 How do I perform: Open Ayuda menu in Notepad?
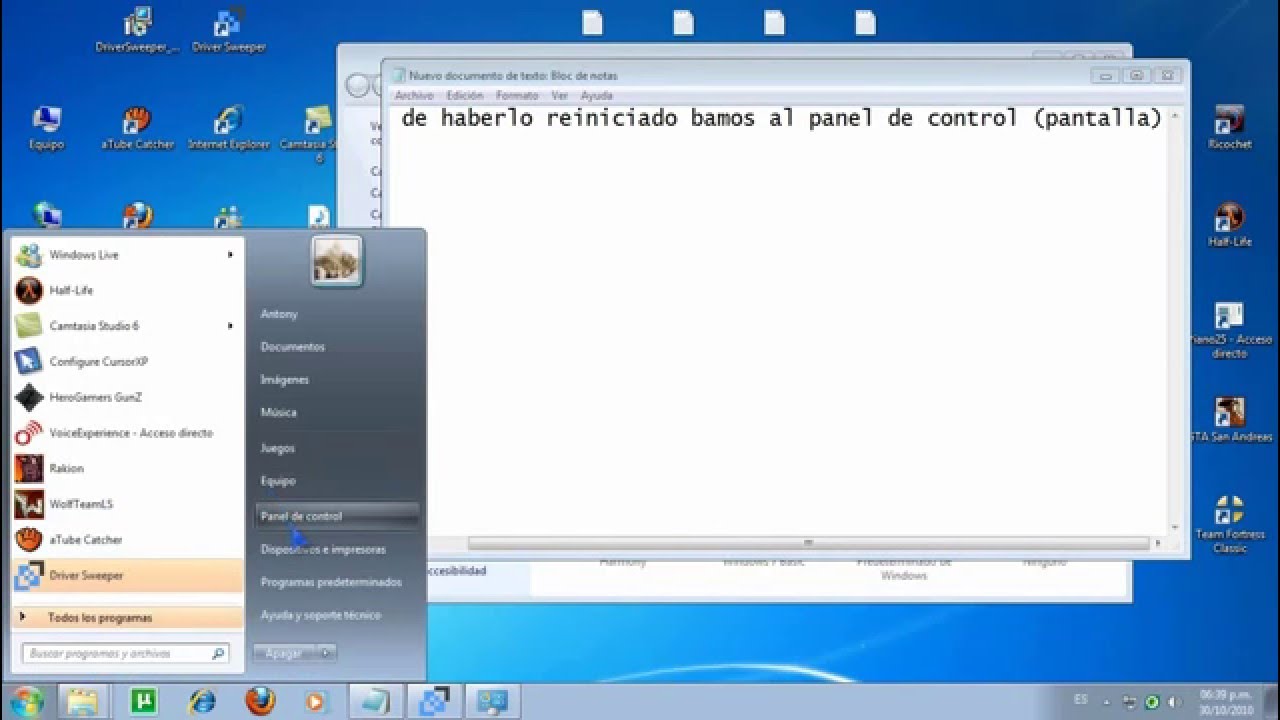[x=597, y=96]
